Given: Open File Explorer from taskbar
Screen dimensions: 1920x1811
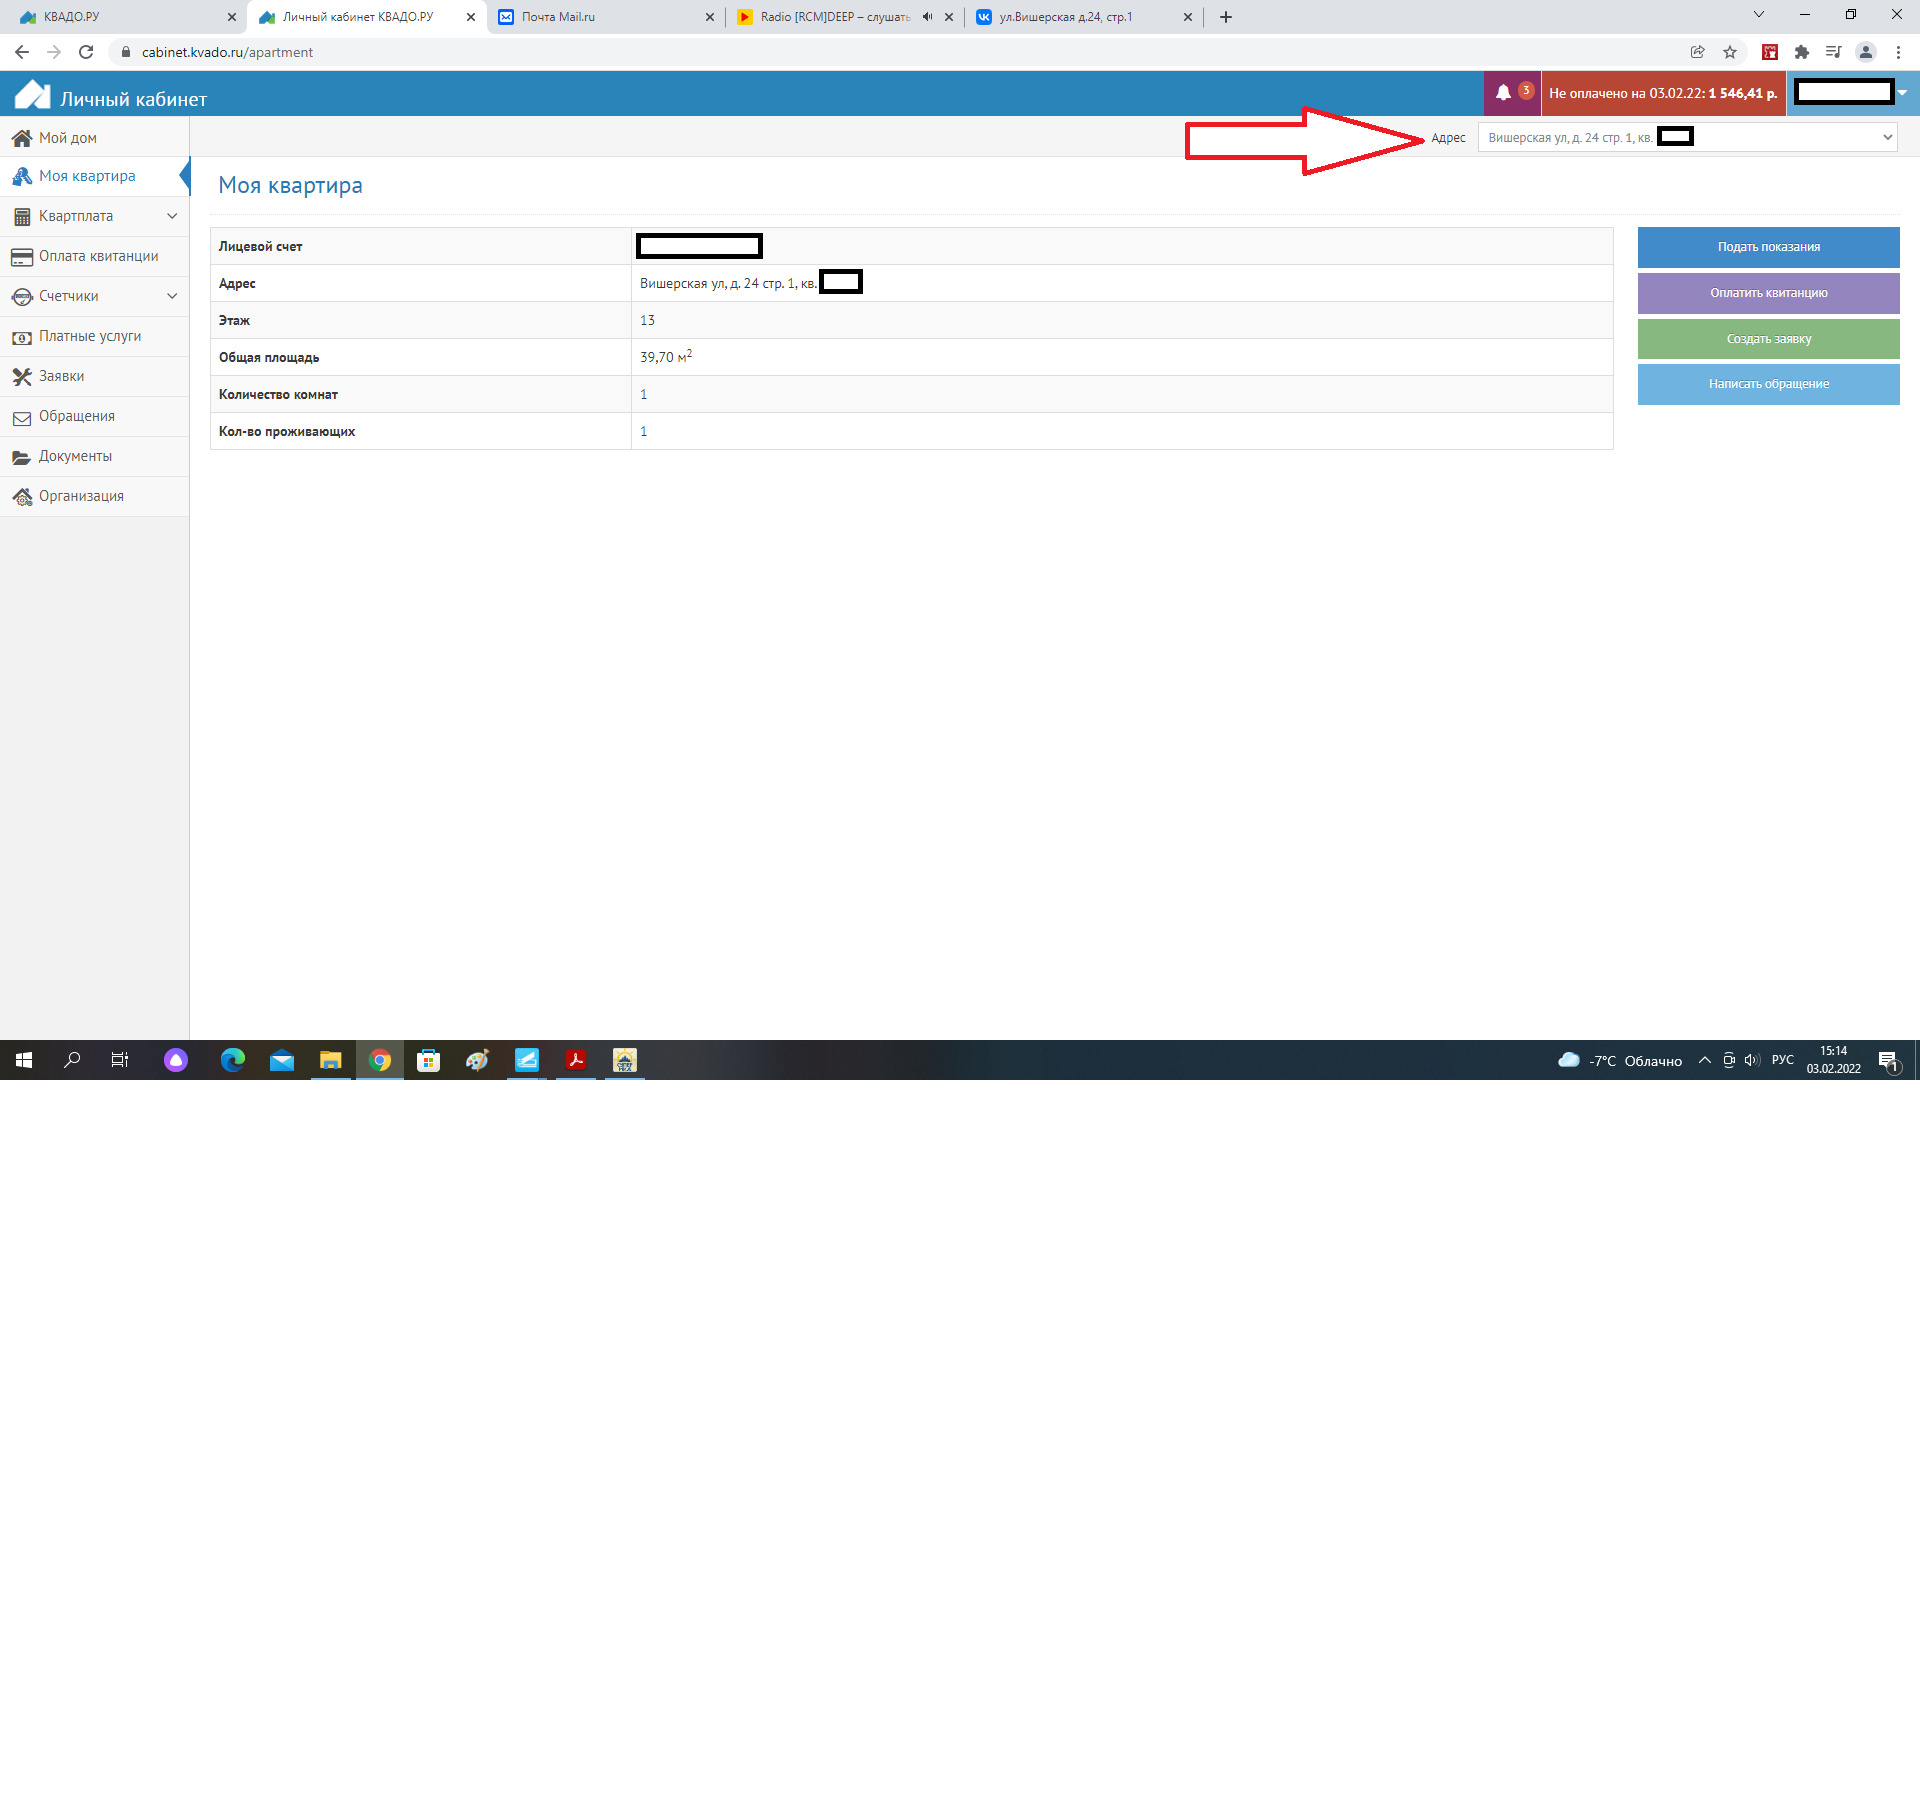Looking at the screenshot, I should (x=330, y=1060).
